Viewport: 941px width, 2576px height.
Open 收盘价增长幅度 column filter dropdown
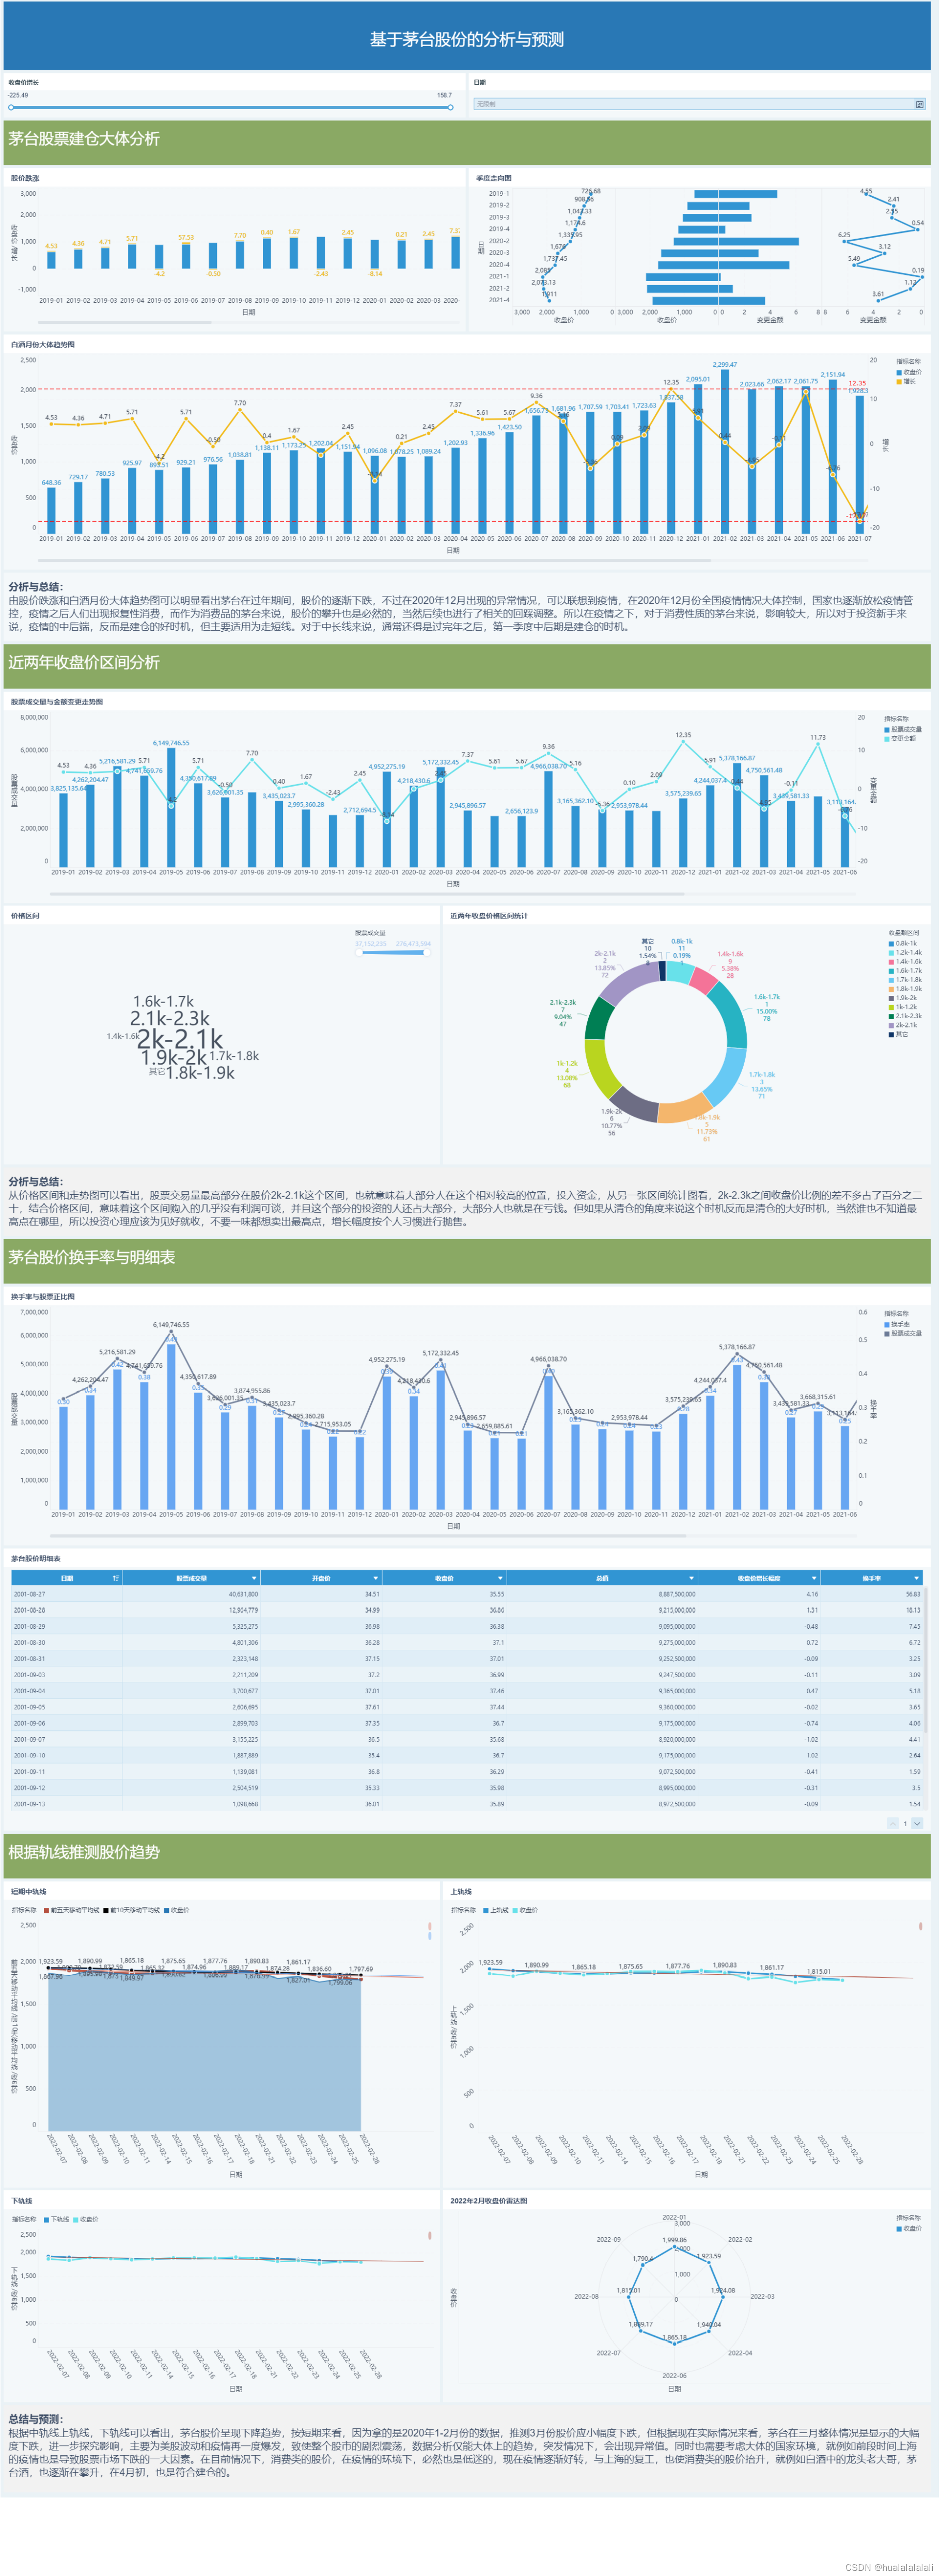click(x=813, y=1578)
